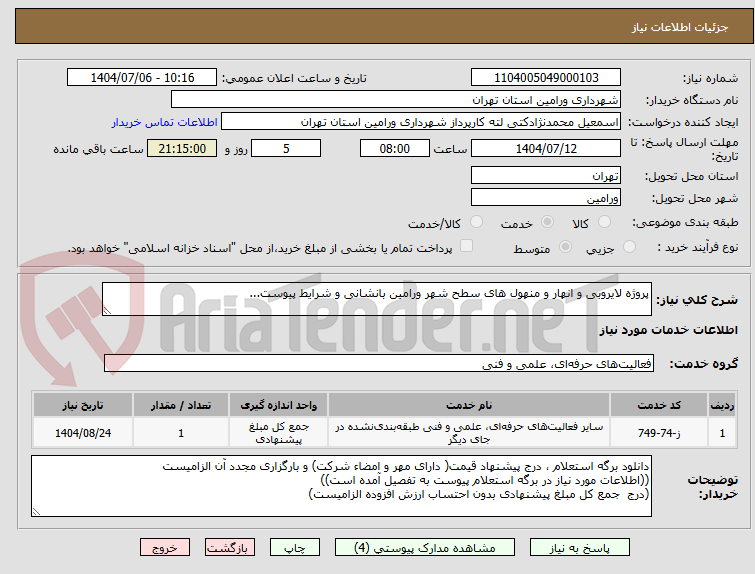The height and width of the screenshot is (574, 755).
Task: Click the توضیحات خریدار text area
Action: tap(341, 486)
